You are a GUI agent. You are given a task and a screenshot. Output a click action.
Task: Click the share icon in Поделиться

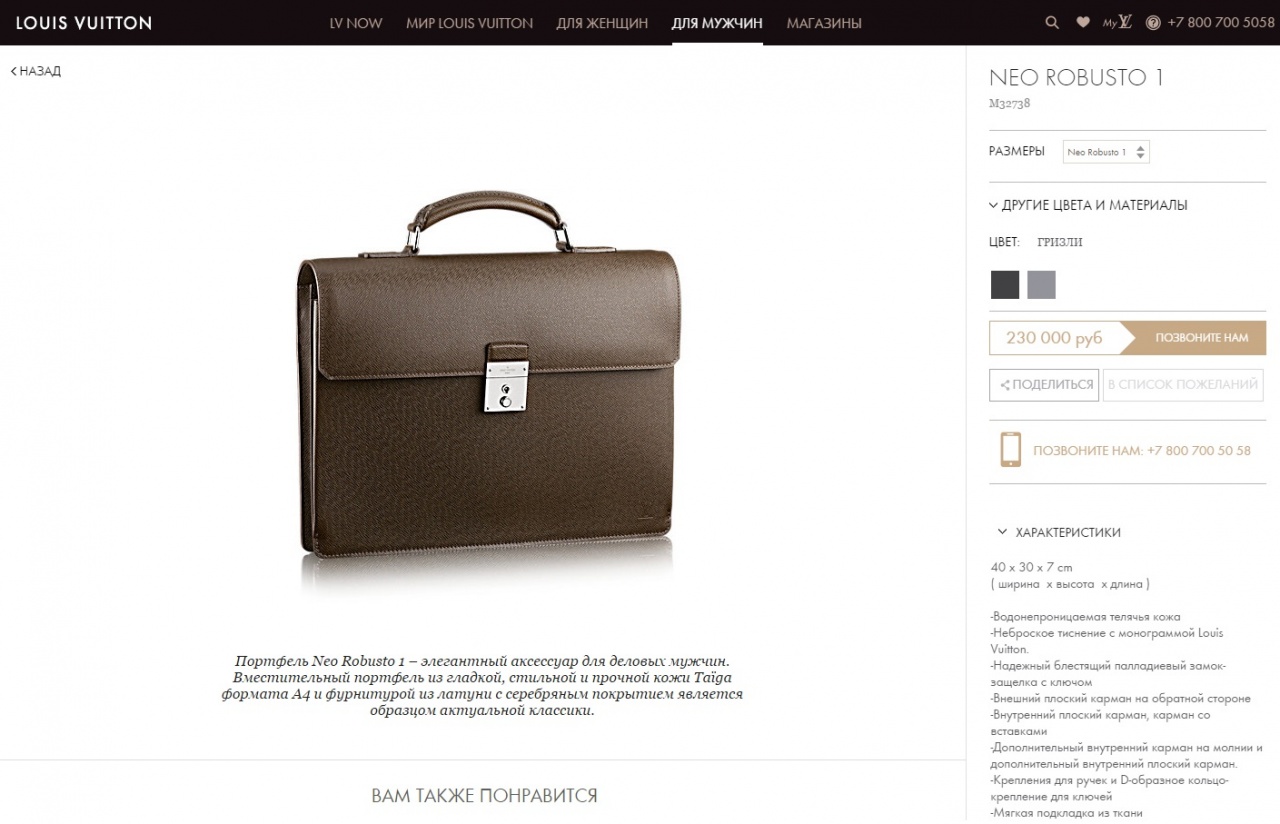[x=1004, y=385]
